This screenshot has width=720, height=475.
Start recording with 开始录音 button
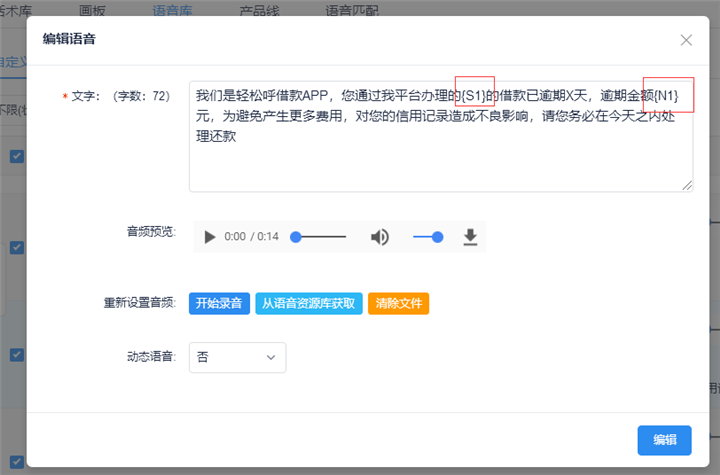tap(219, 303)
